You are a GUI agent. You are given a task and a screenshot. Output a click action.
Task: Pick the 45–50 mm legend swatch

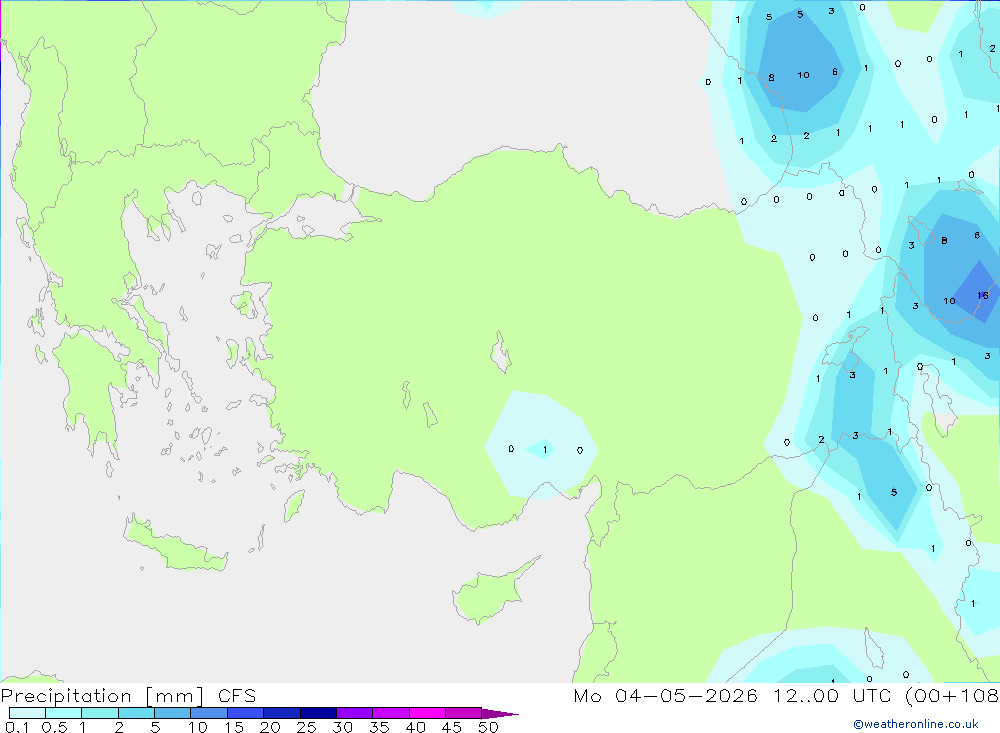[464, 713]
